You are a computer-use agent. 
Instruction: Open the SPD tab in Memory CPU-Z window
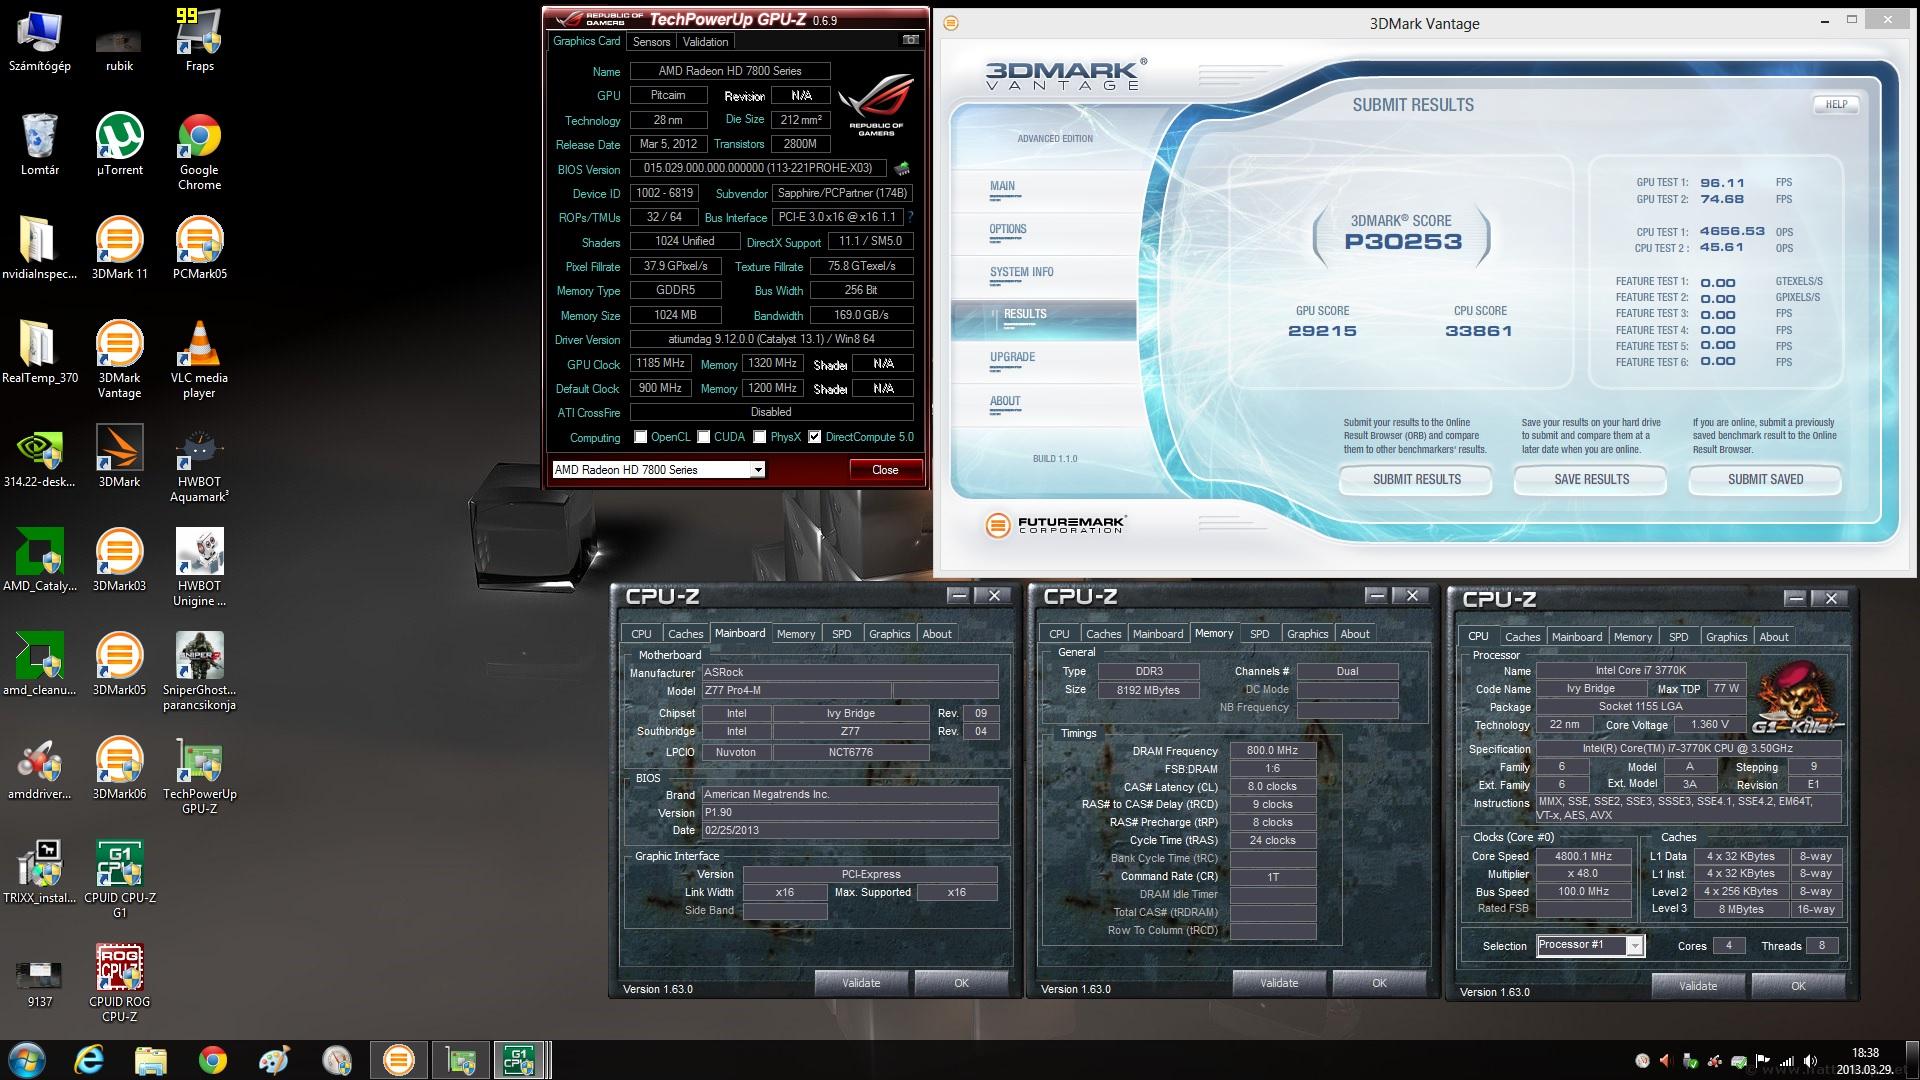[1259, 634]
